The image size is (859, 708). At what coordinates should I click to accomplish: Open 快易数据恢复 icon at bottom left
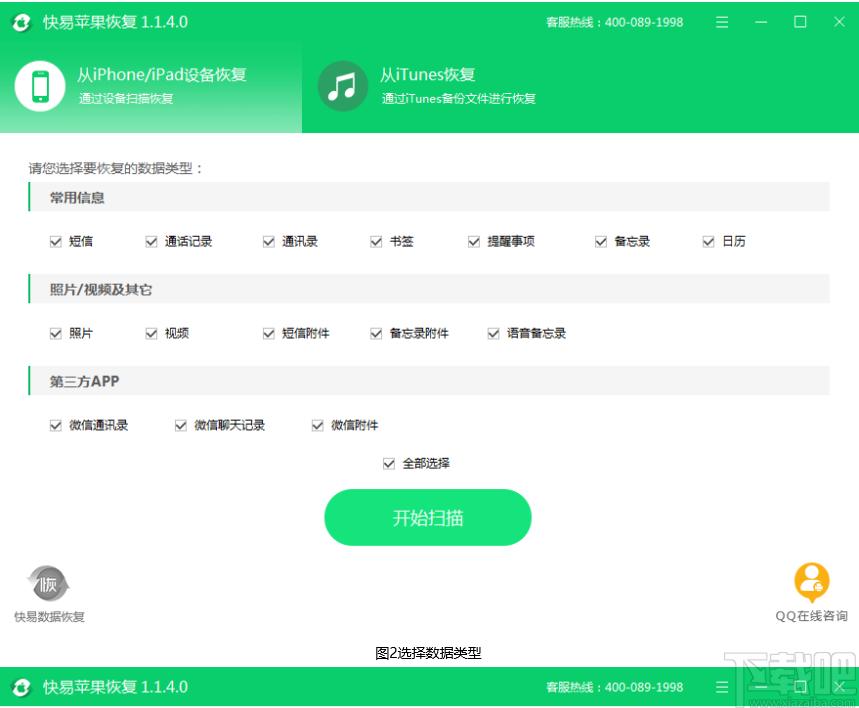48,584
